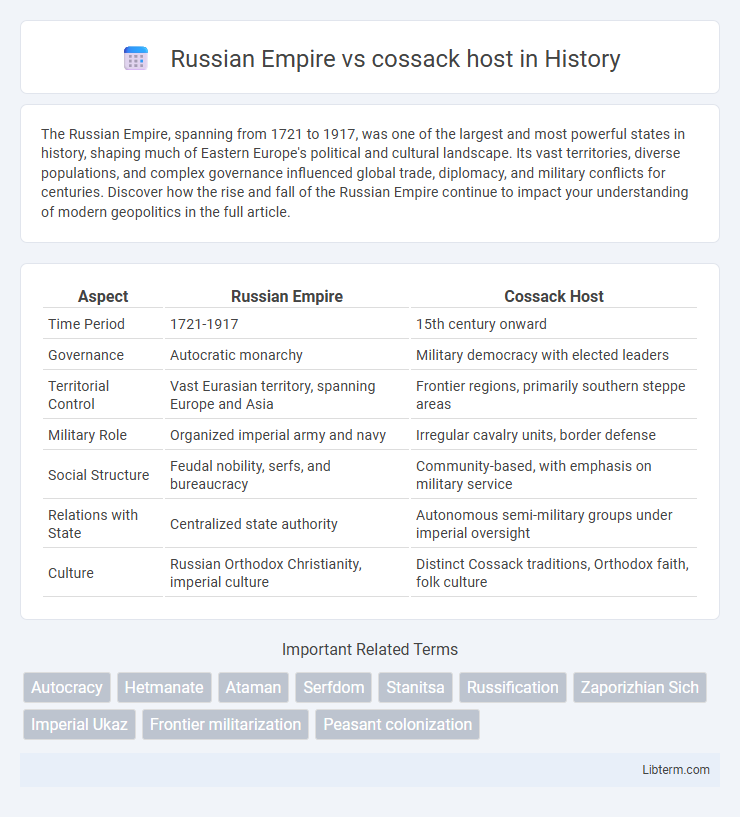The width and height of the screenshot is (740, 817).
Task: Click 'Community-based, with emphasis on military service'
Action: [x=534, y=475]
